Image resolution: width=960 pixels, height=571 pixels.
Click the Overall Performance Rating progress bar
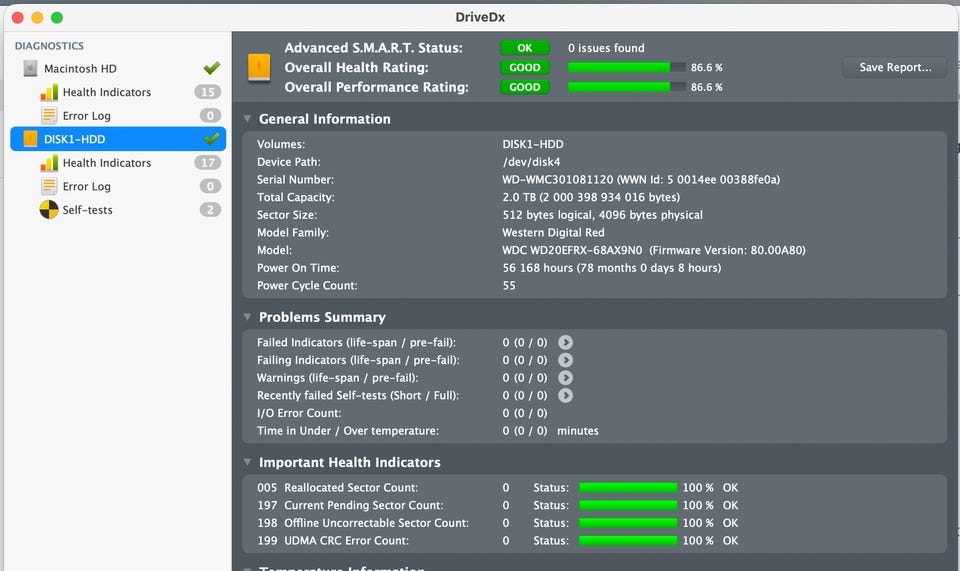point(626,87)
